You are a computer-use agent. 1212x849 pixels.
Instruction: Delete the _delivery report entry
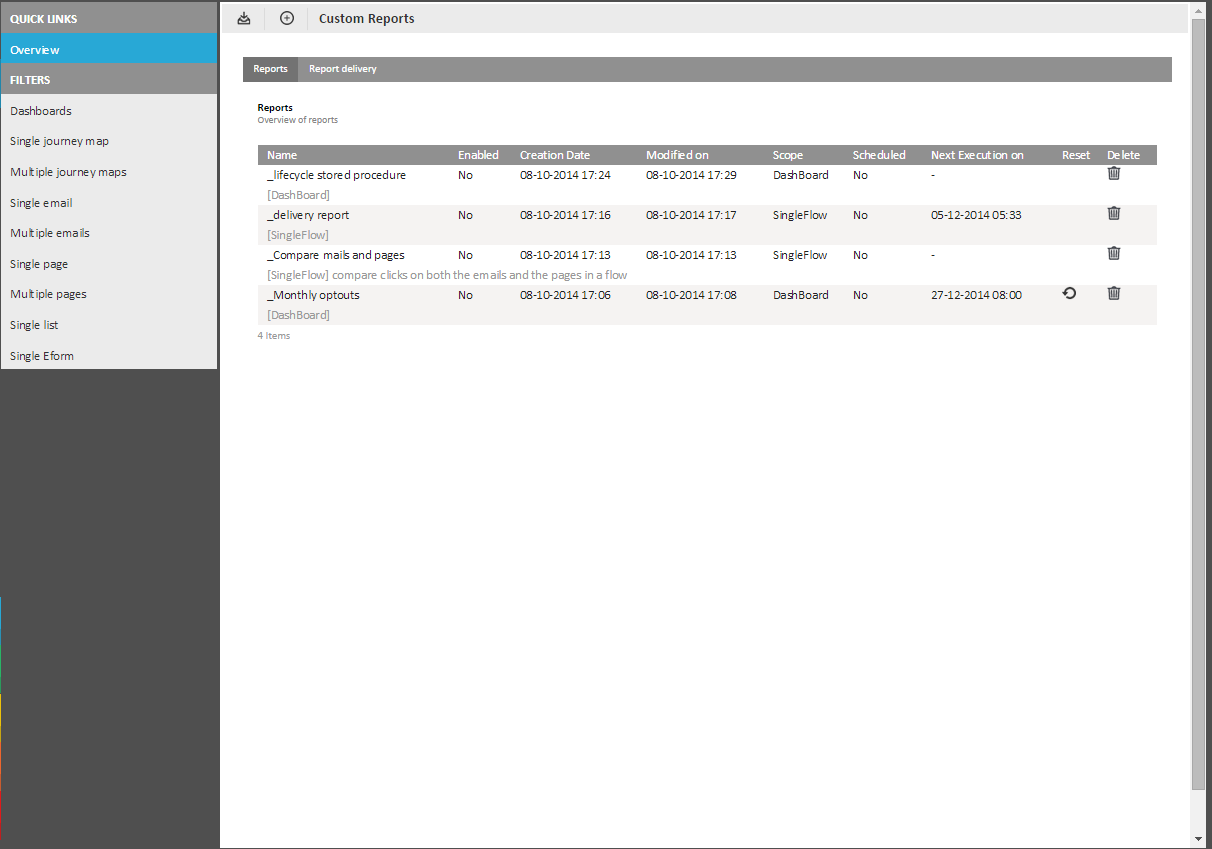(1114, 214)
